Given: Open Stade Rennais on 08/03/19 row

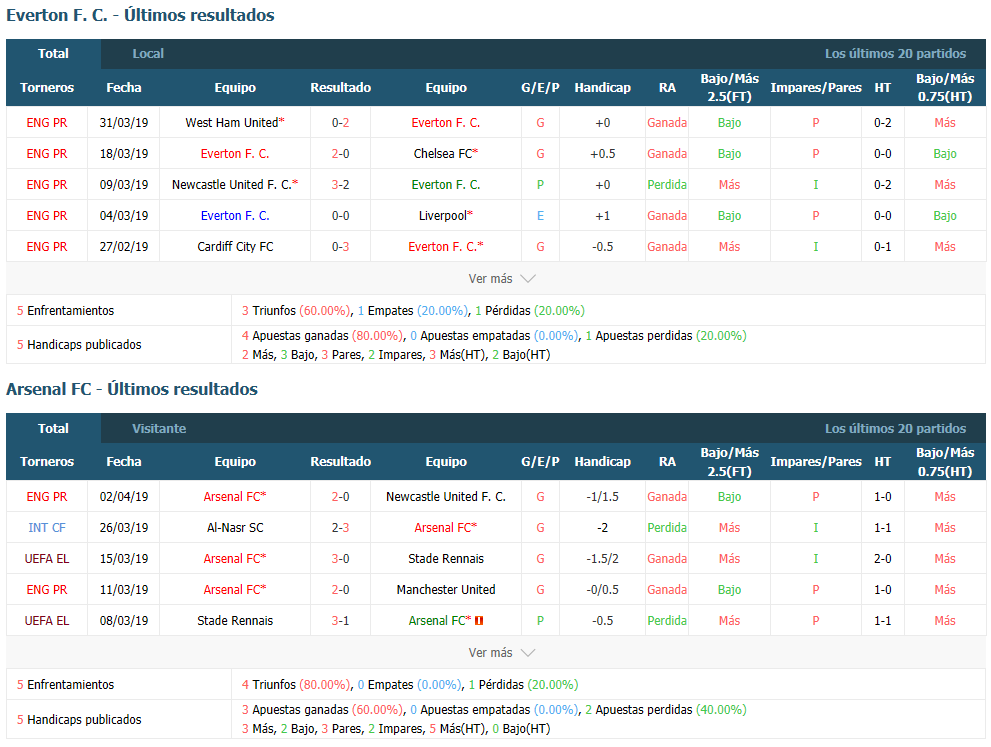Looking at the screenshot, I should (235, 621).
